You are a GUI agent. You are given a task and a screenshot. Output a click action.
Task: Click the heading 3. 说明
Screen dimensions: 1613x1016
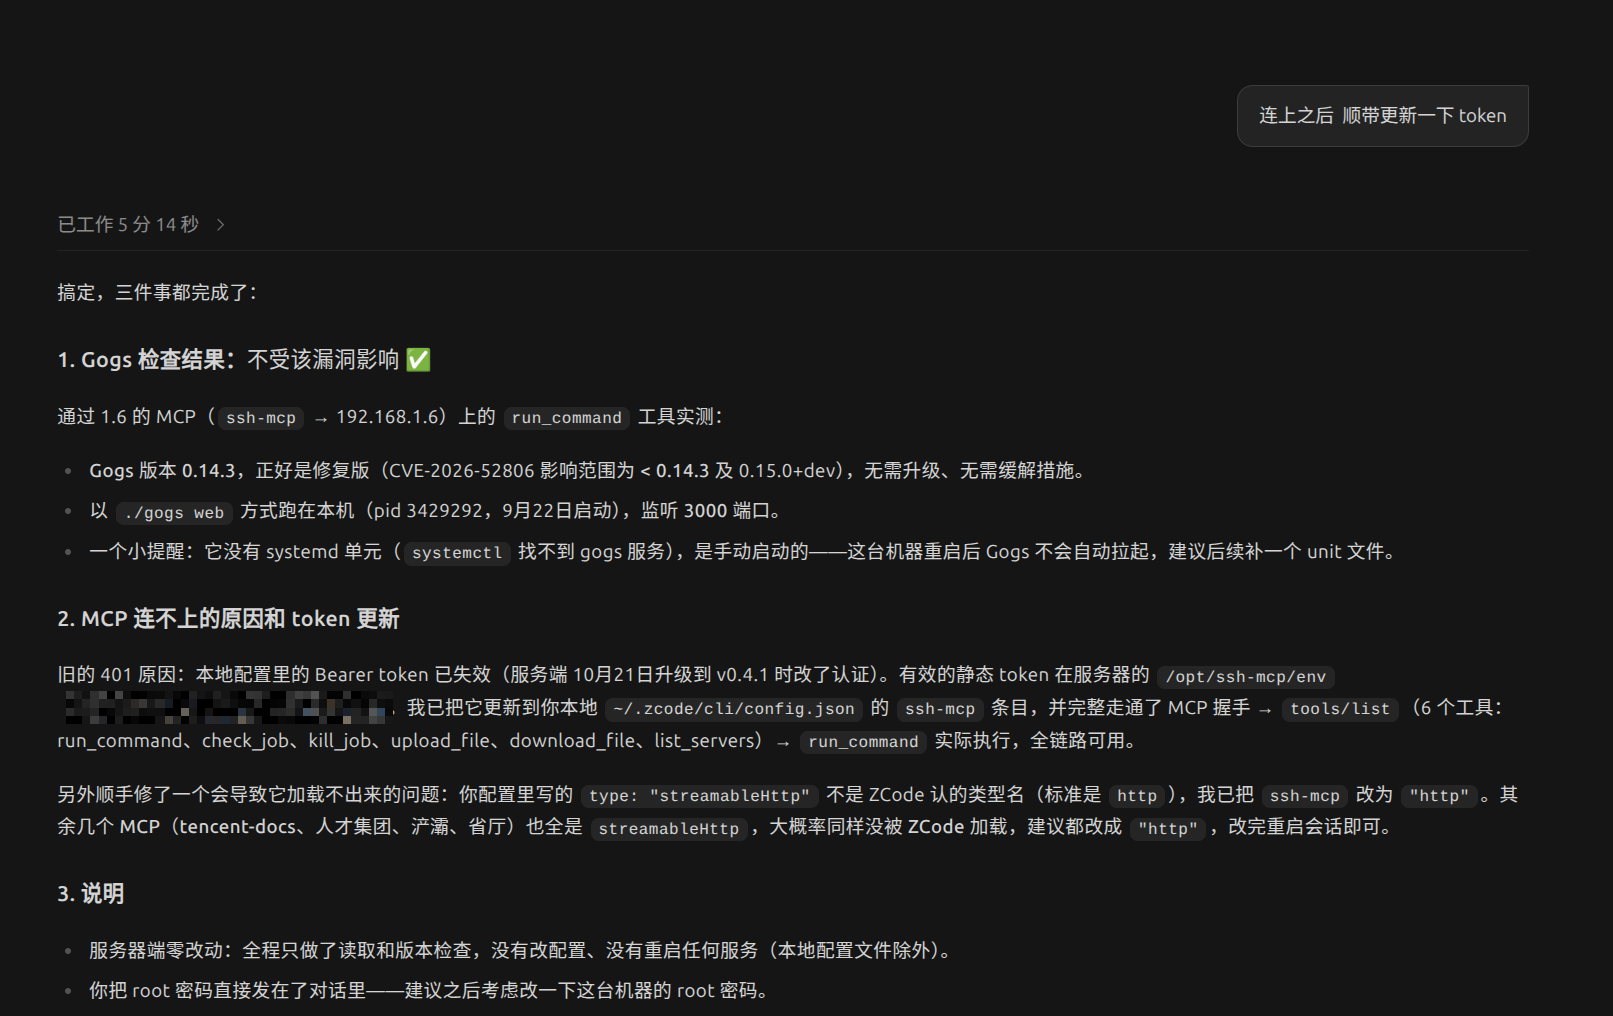[x=90, y=894]
